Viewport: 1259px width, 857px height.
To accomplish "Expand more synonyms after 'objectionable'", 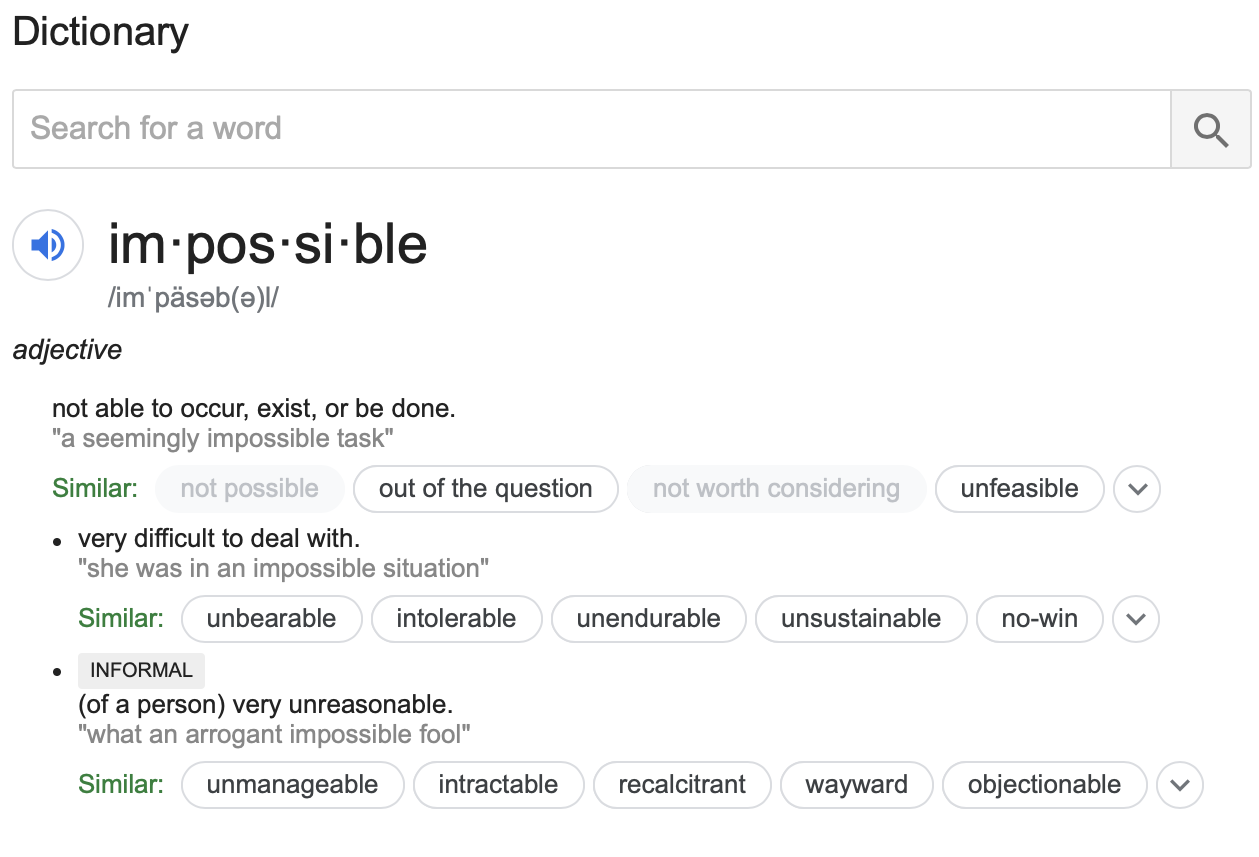I will point(1180,785).
